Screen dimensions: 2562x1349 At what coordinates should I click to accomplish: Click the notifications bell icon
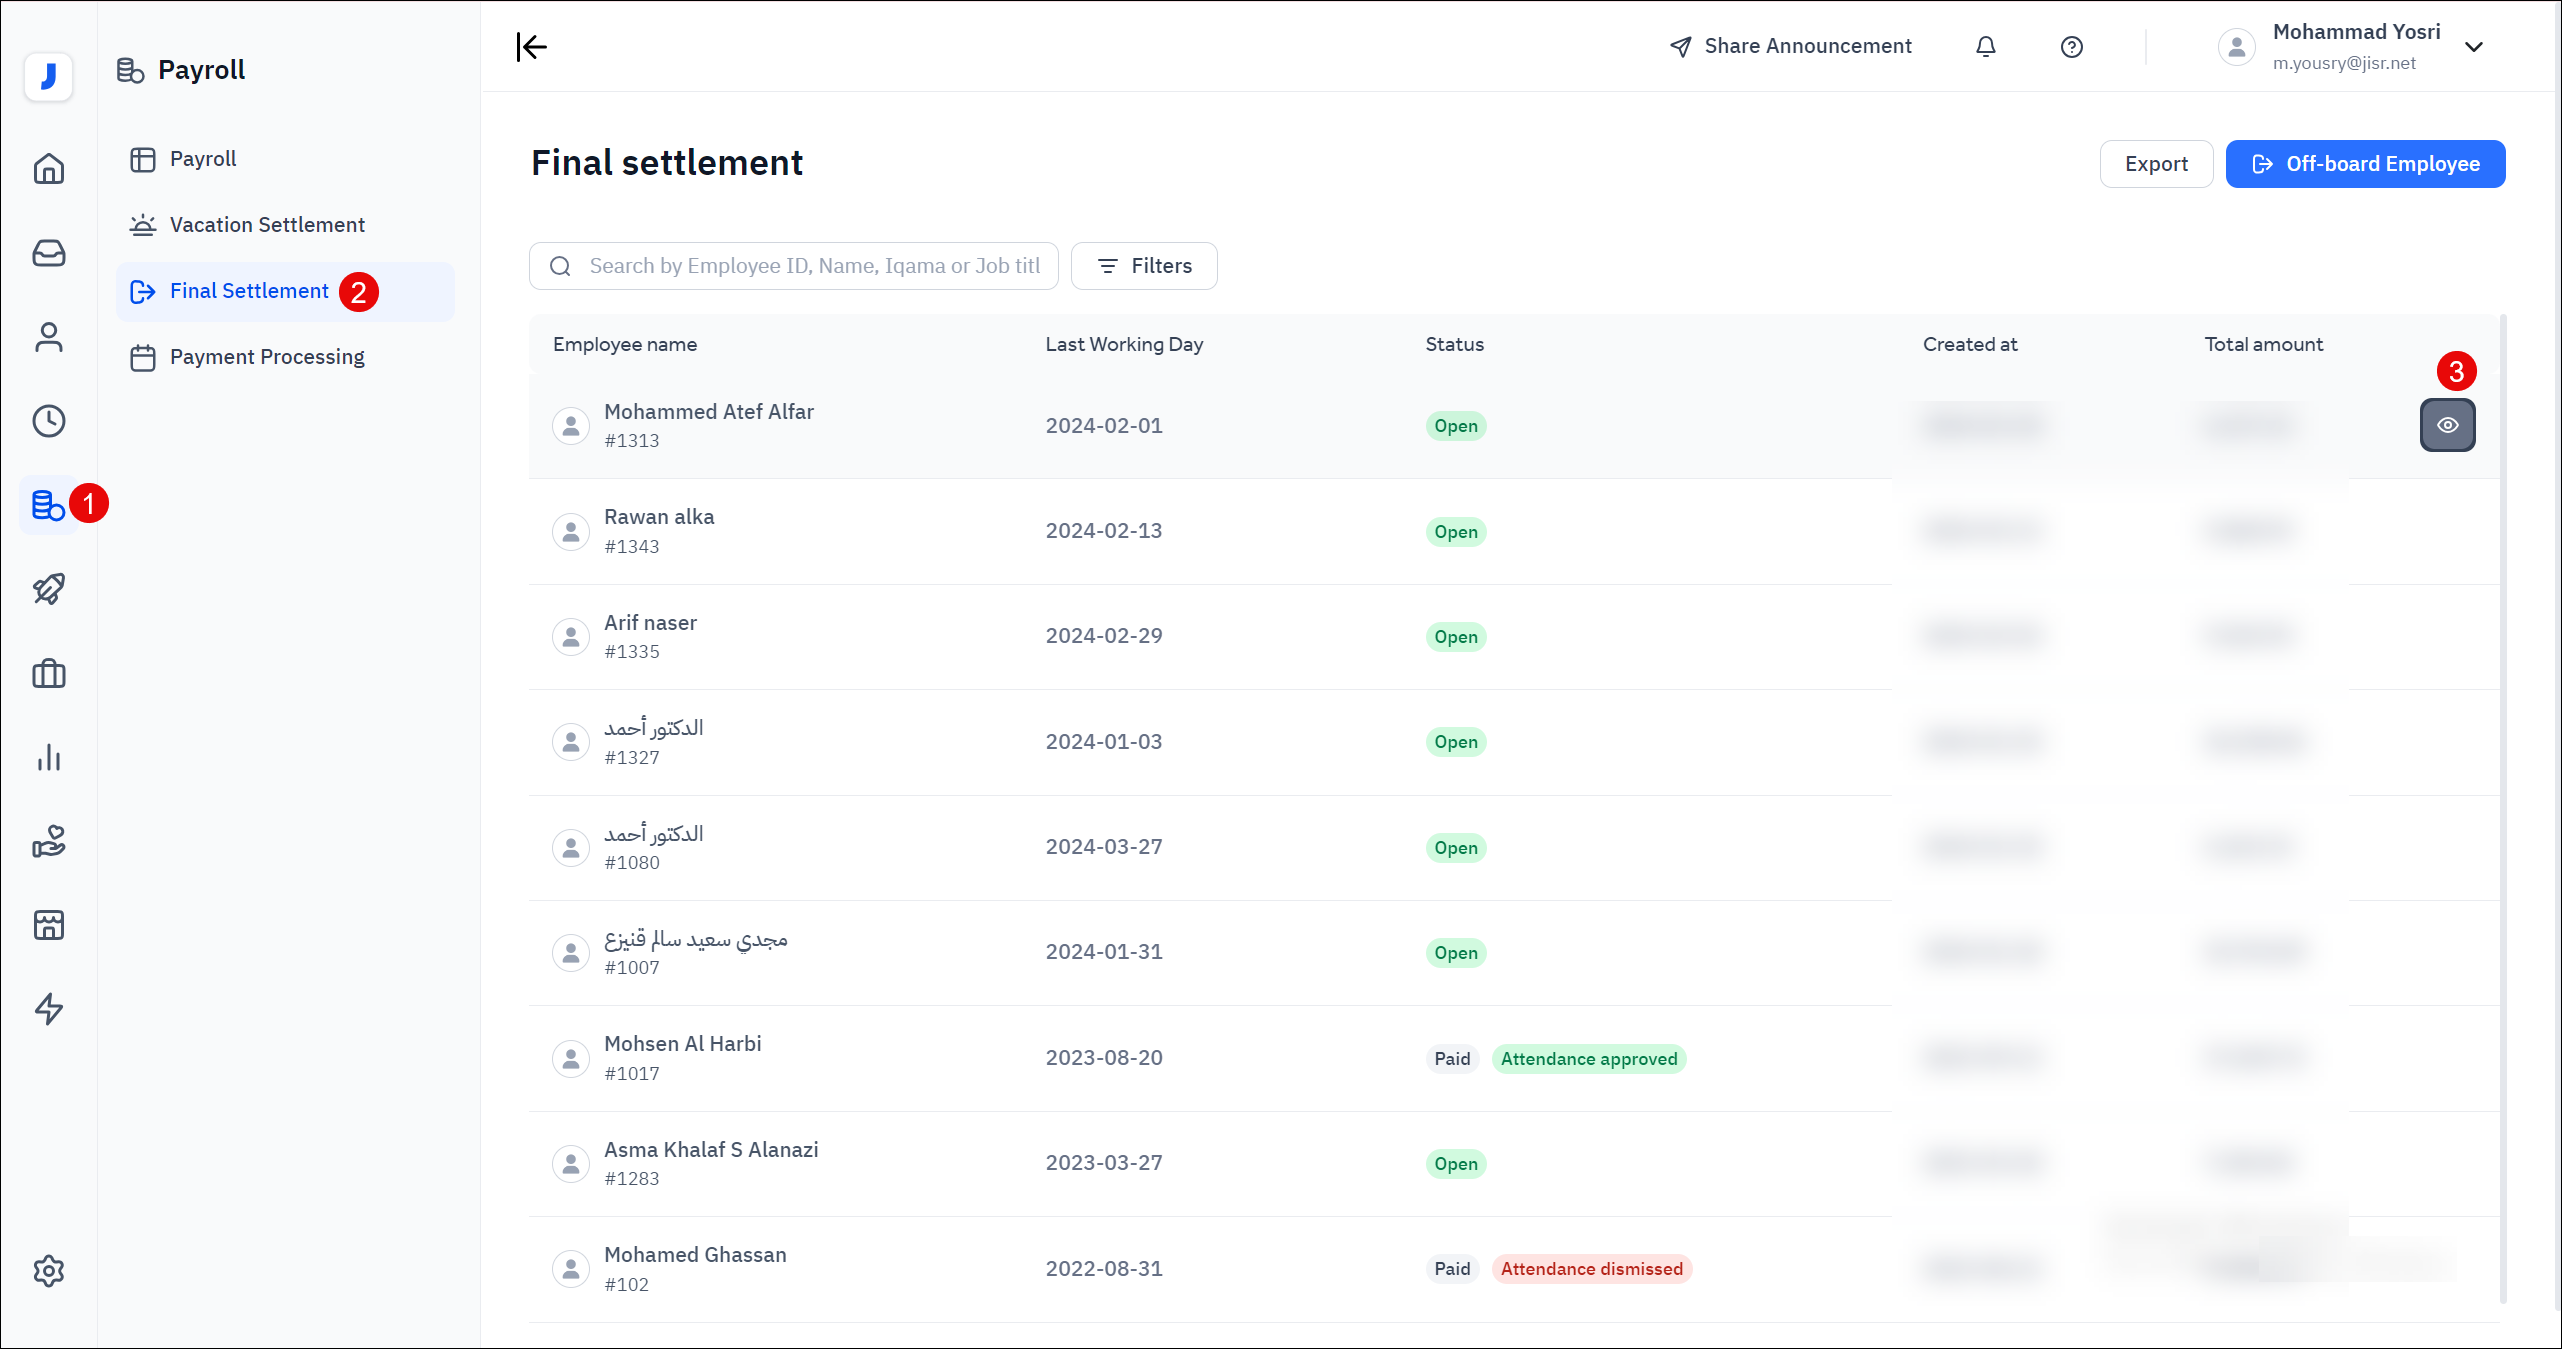(1986, 46)
